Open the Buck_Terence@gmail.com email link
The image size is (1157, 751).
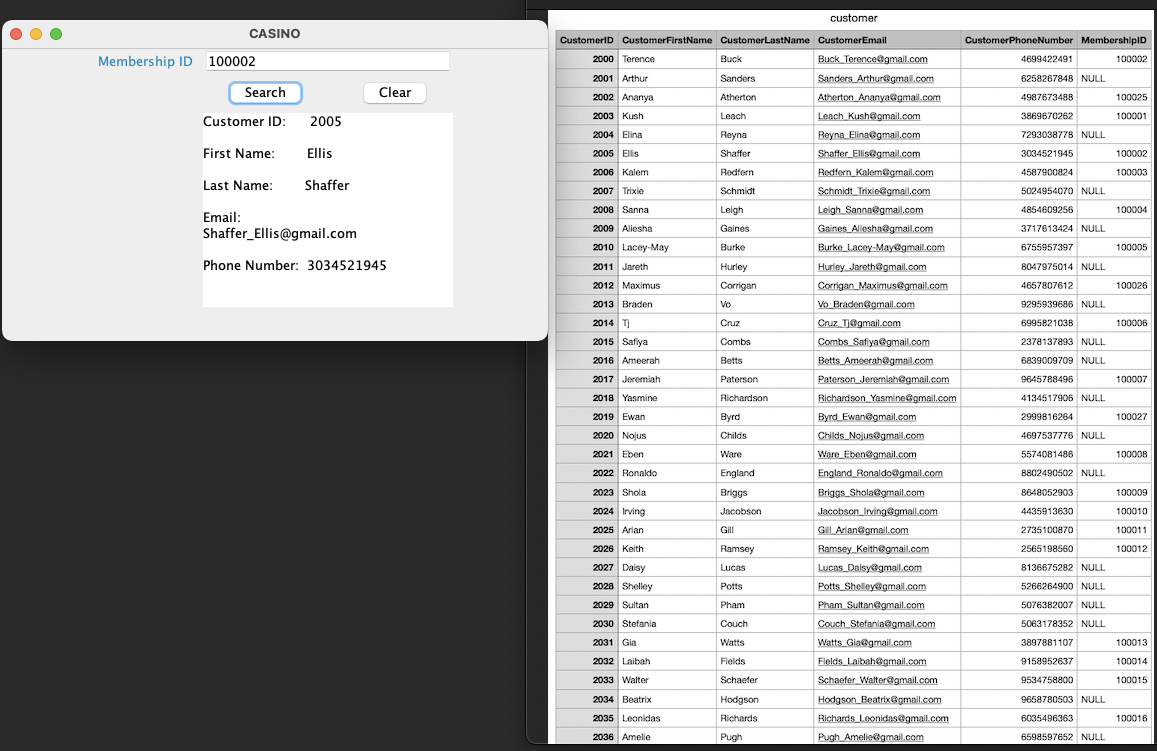872,59
